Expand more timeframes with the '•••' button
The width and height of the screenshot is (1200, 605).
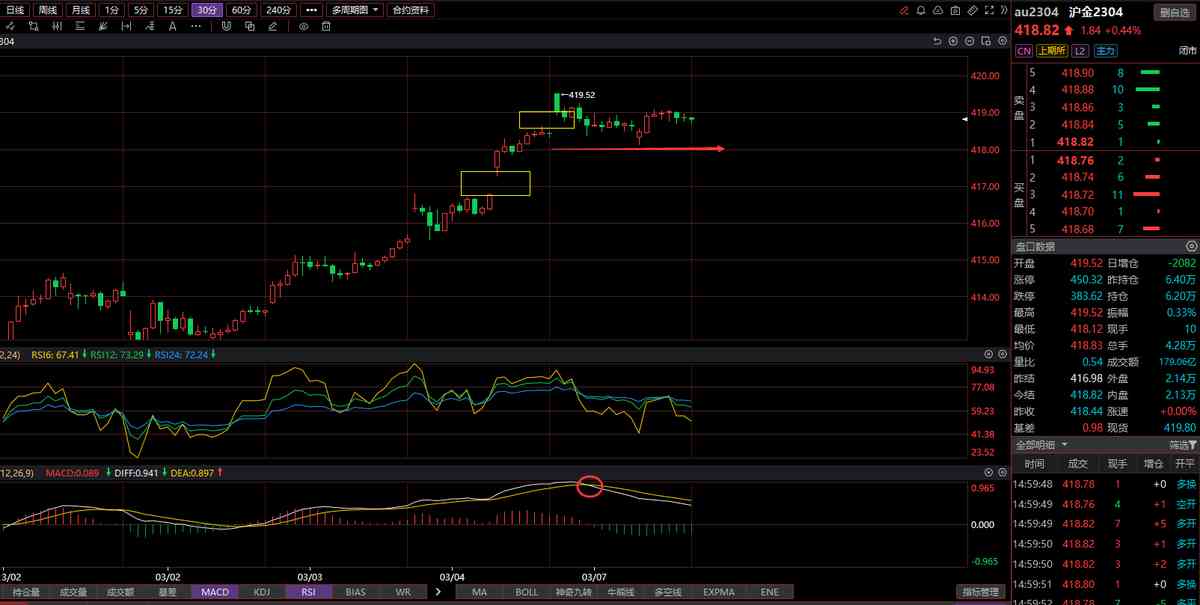(311, 10)
